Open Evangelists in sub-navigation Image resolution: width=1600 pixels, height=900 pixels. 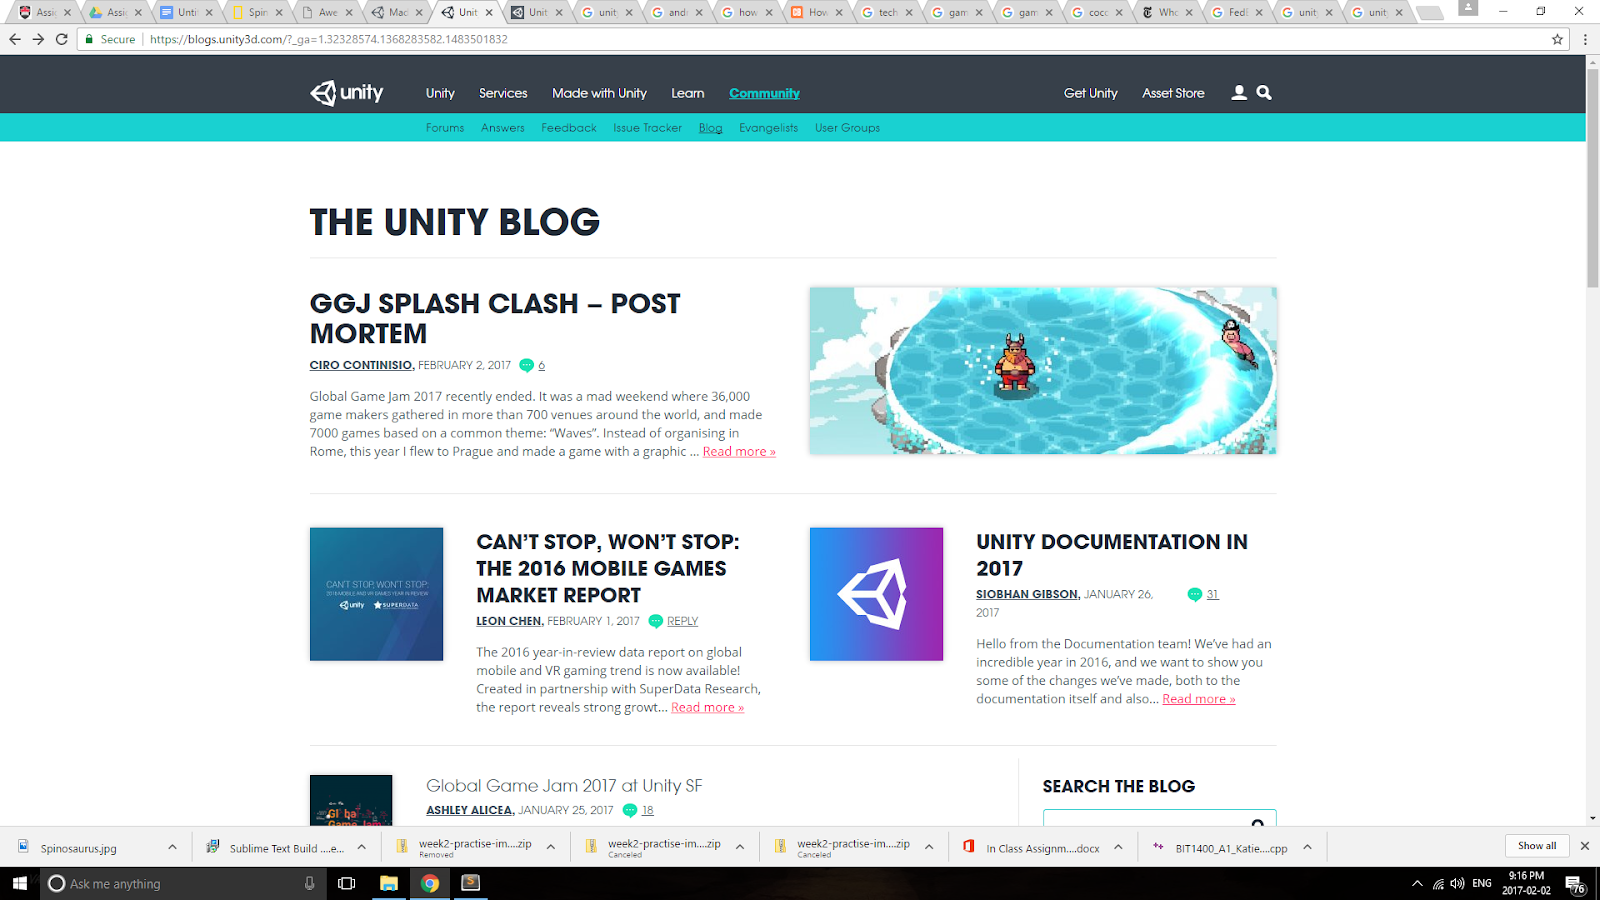(x=768, y=128)
